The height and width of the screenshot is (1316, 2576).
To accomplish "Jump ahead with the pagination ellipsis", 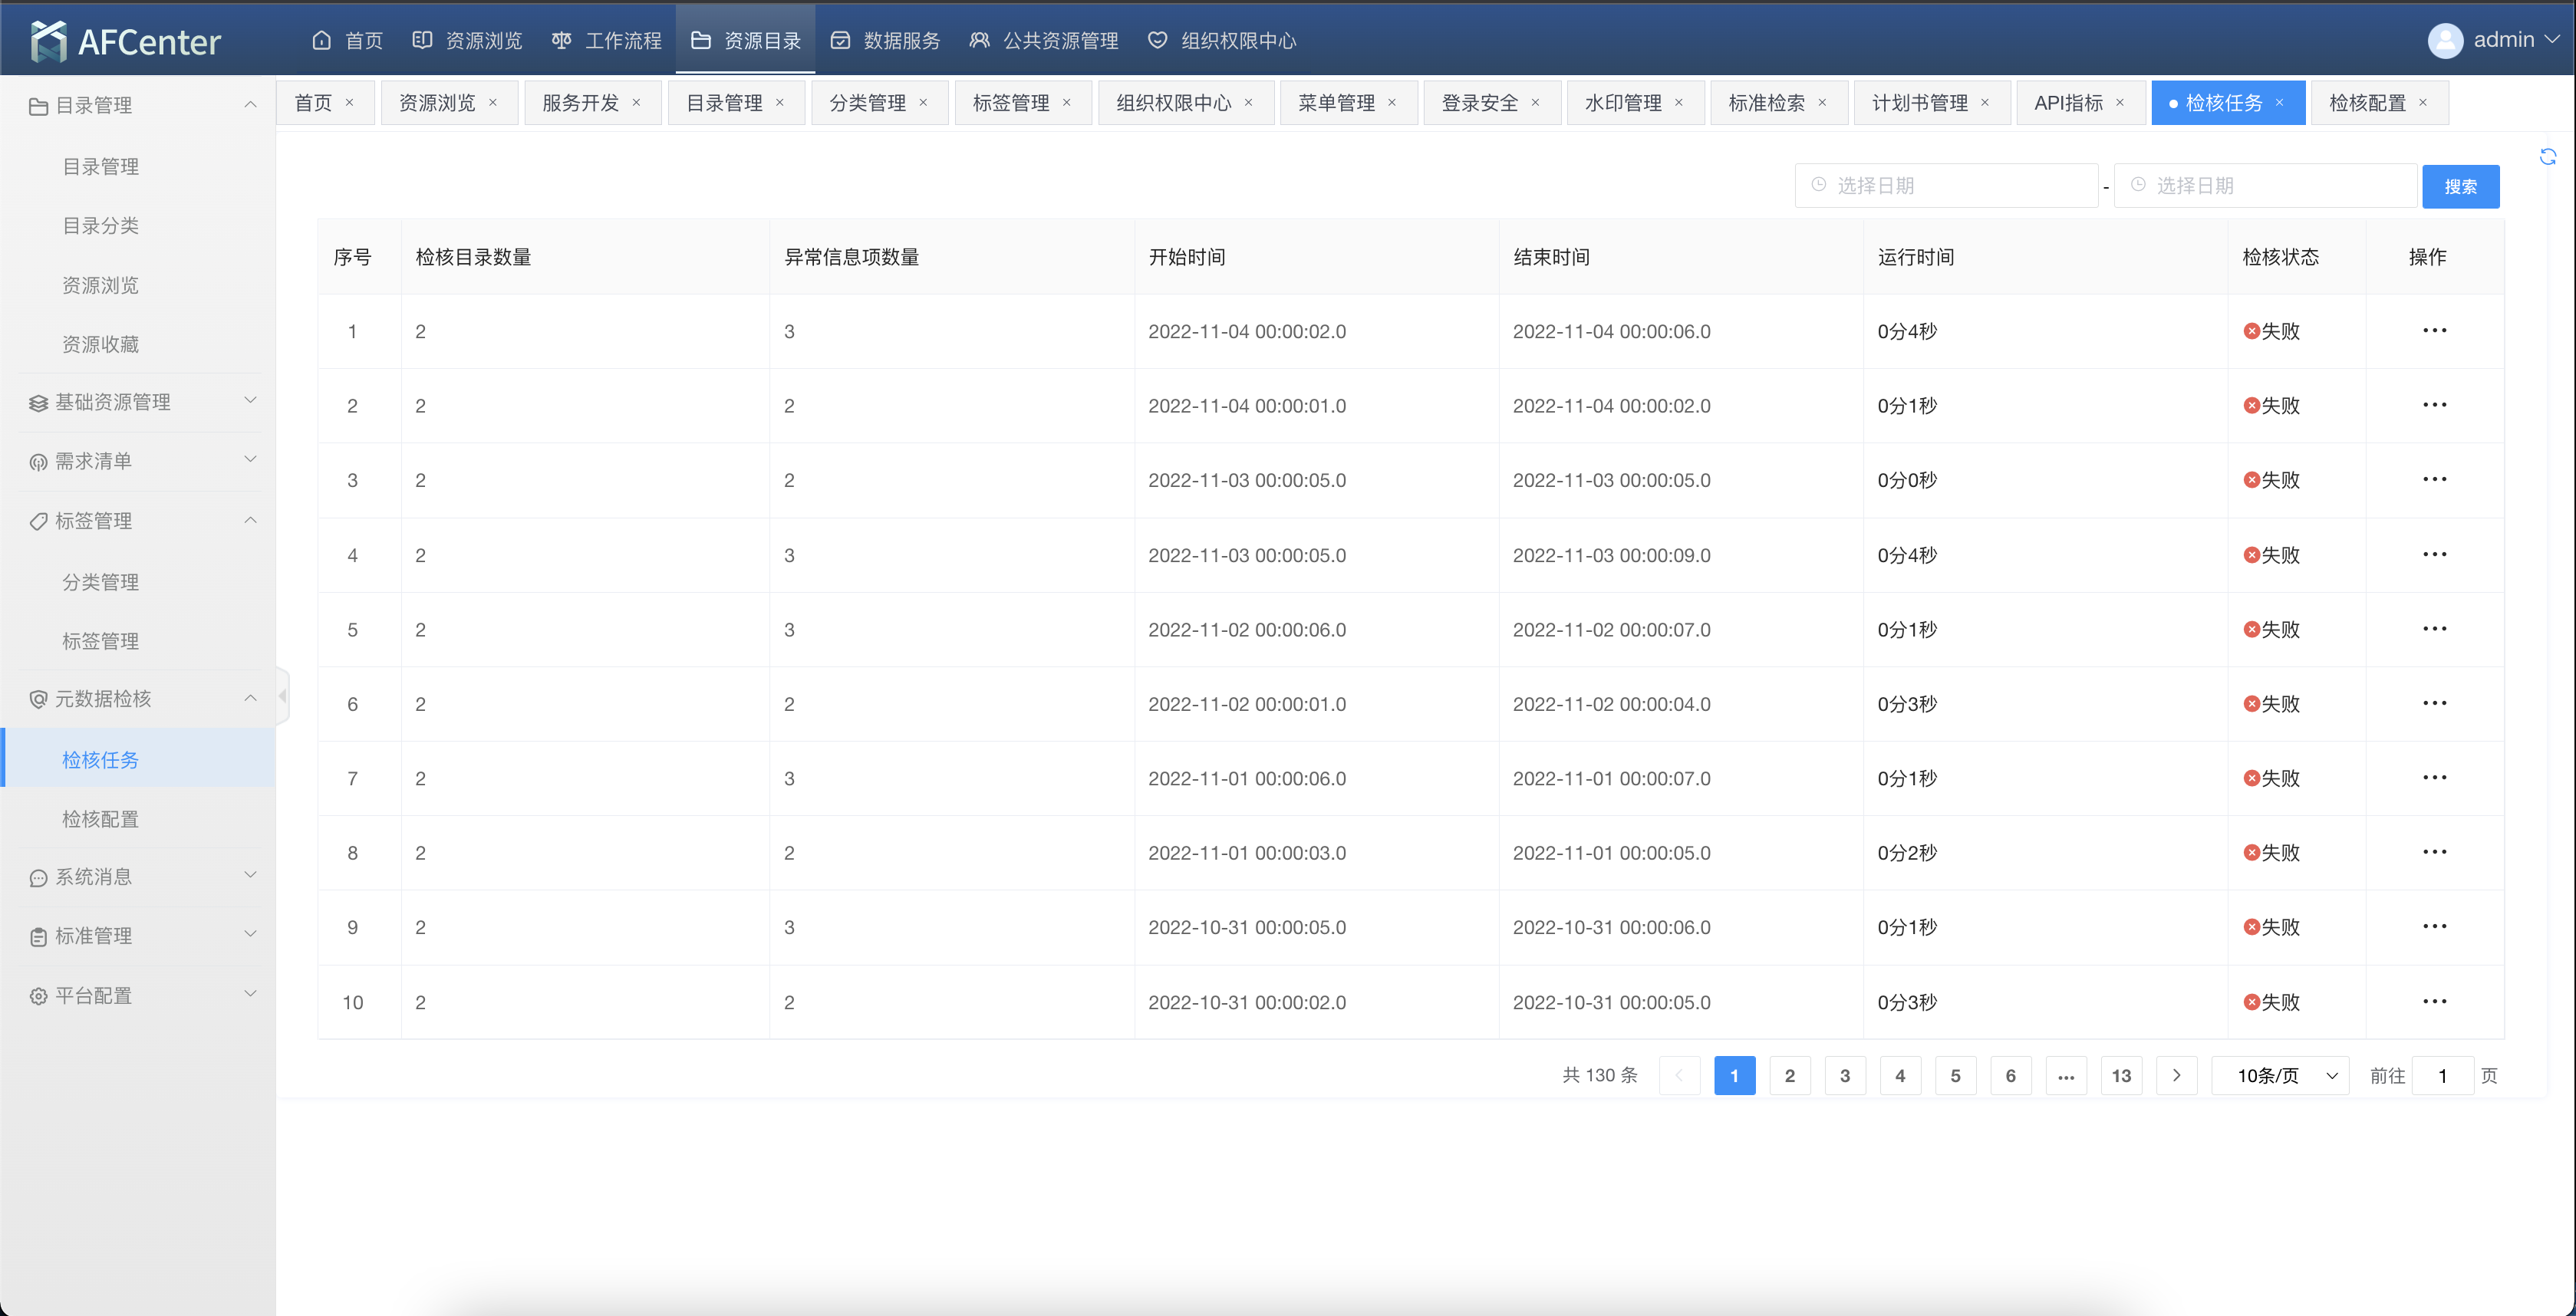I will click(x=2065, y=1075).
